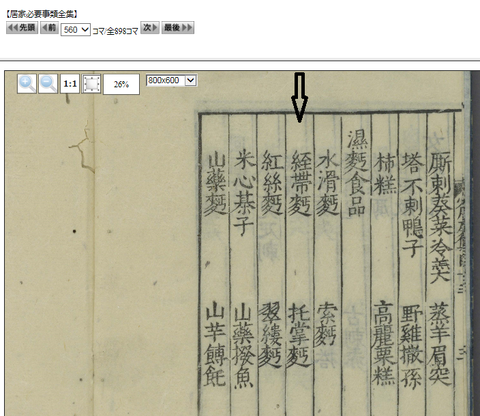Click the 米心棊子 text on the page image

point(245,192)
